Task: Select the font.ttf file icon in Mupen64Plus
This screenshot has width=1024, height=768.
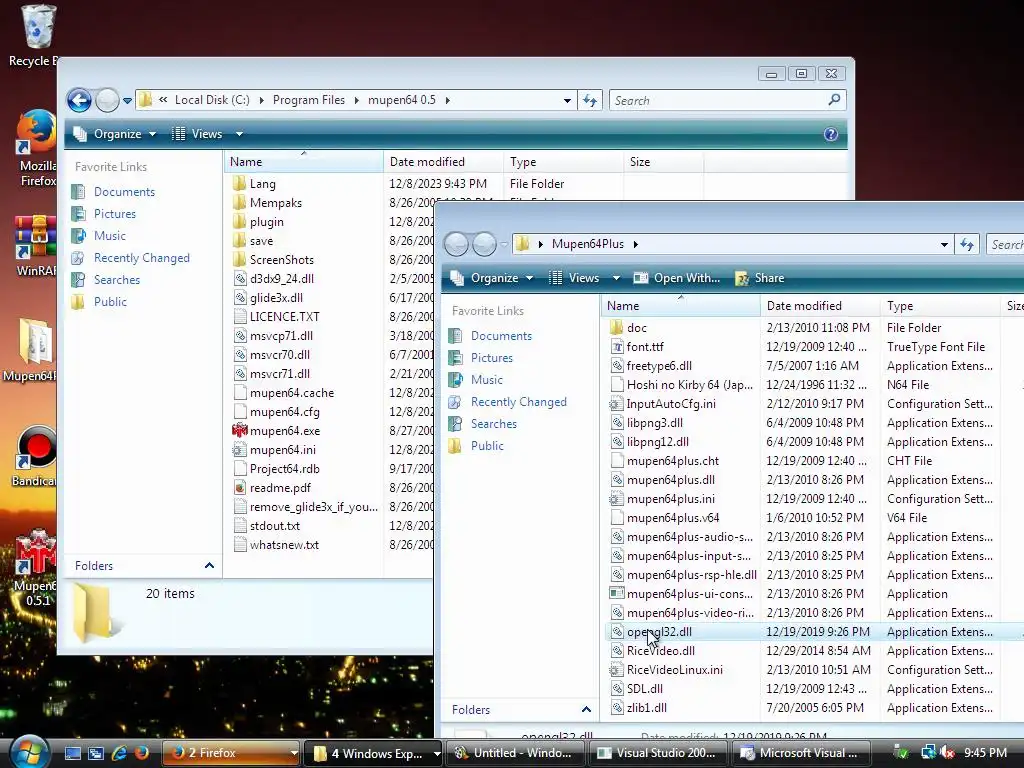Action: [616, 347]
